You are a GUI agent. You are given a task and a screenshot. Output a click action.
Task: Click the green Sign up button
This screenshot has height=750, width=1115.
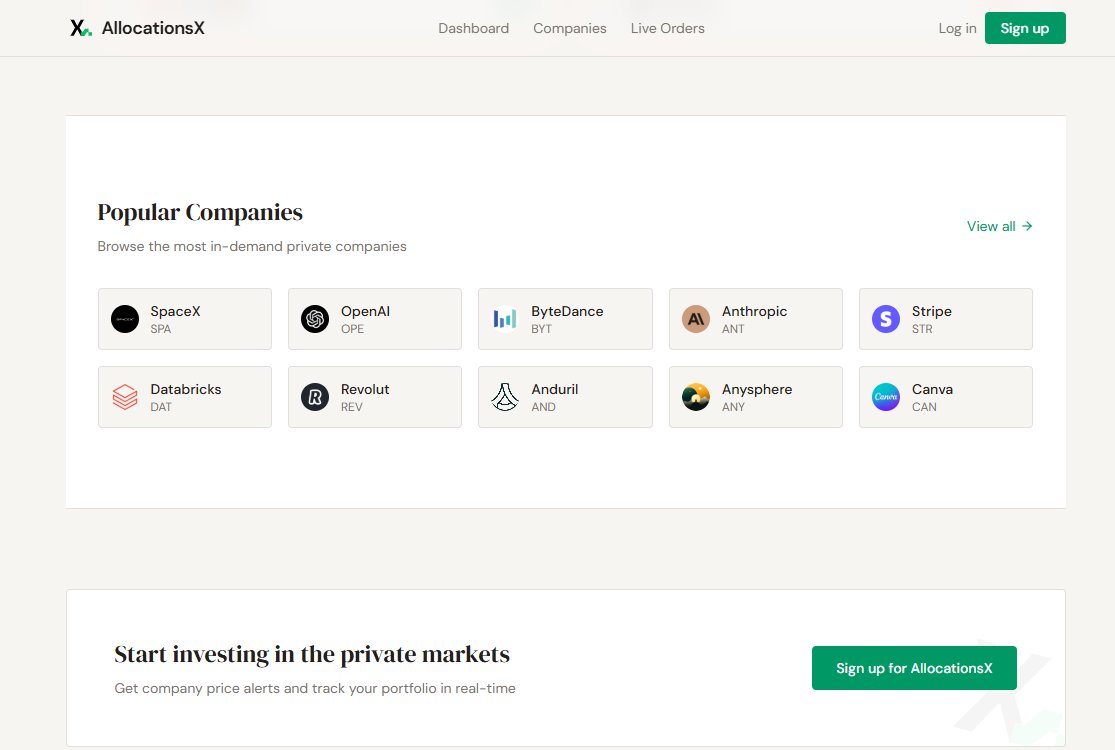(1025, 28)
